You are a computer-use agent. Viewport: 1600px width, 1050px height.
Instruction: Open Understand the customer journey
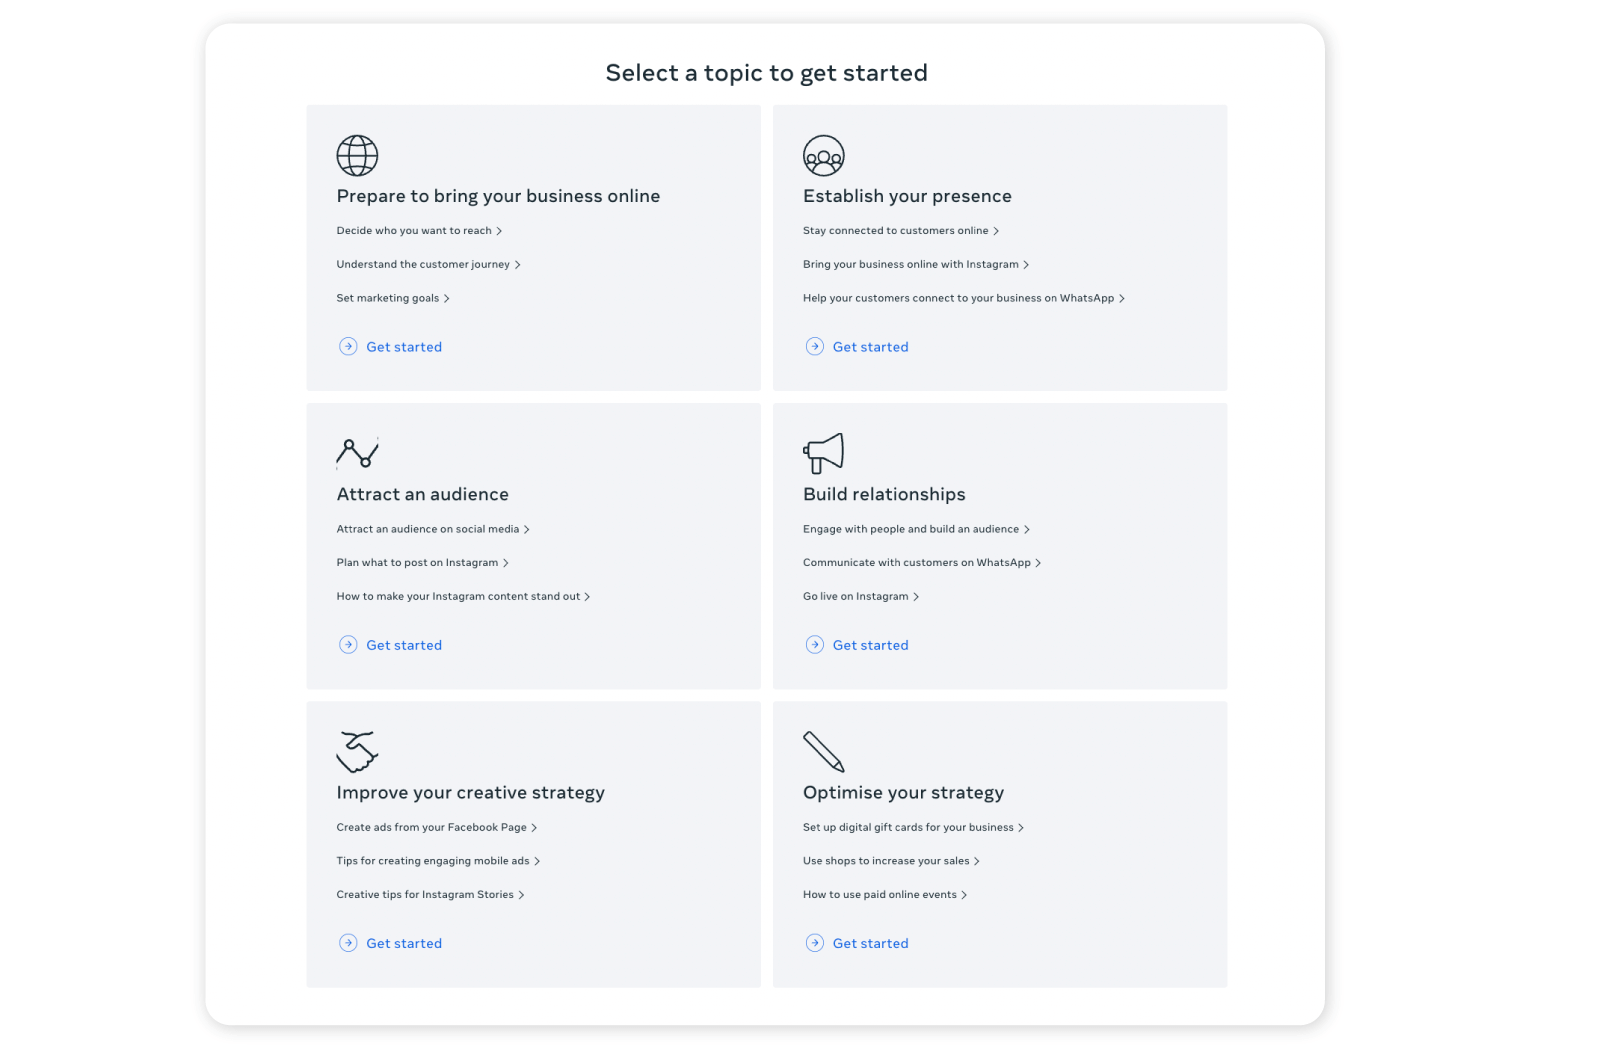coord(424,264)
